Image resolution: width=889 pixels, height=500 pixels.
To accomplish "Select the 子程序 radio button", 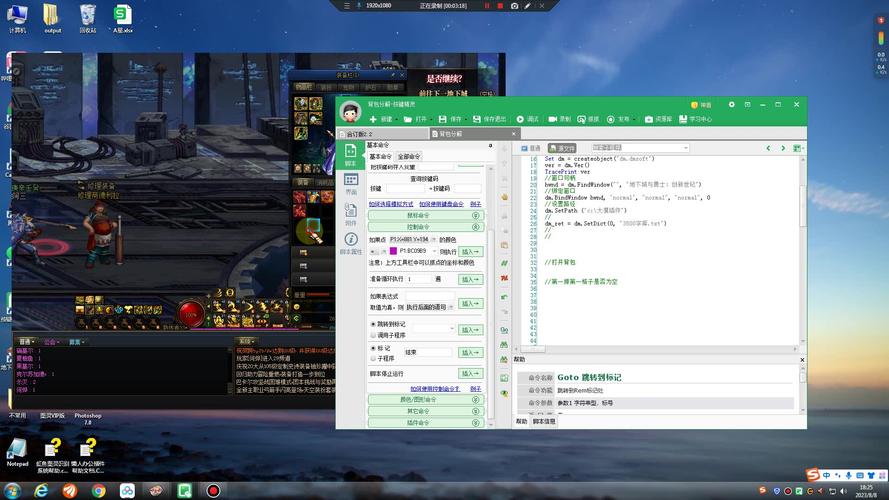I will point(373,358).
